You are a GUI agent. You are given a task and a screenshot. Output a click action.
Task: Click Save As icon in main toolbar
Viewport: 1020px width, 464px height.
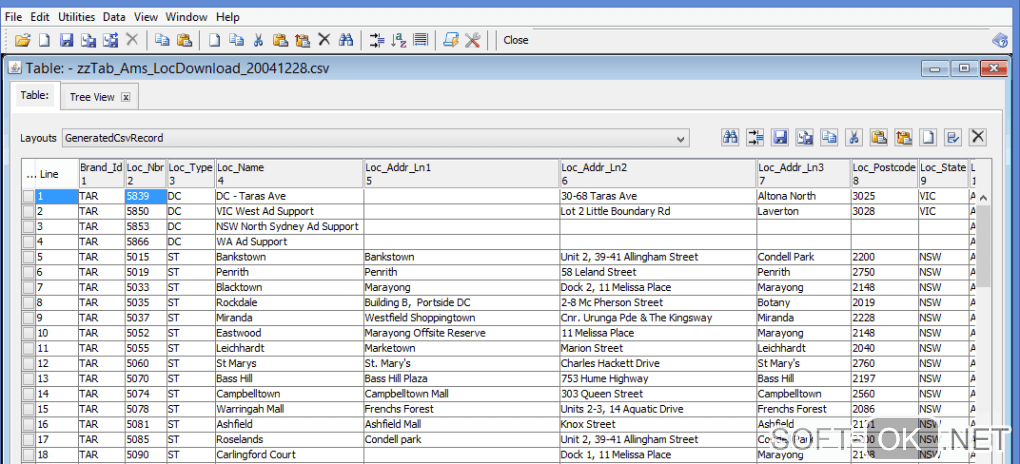coord(88,40)
